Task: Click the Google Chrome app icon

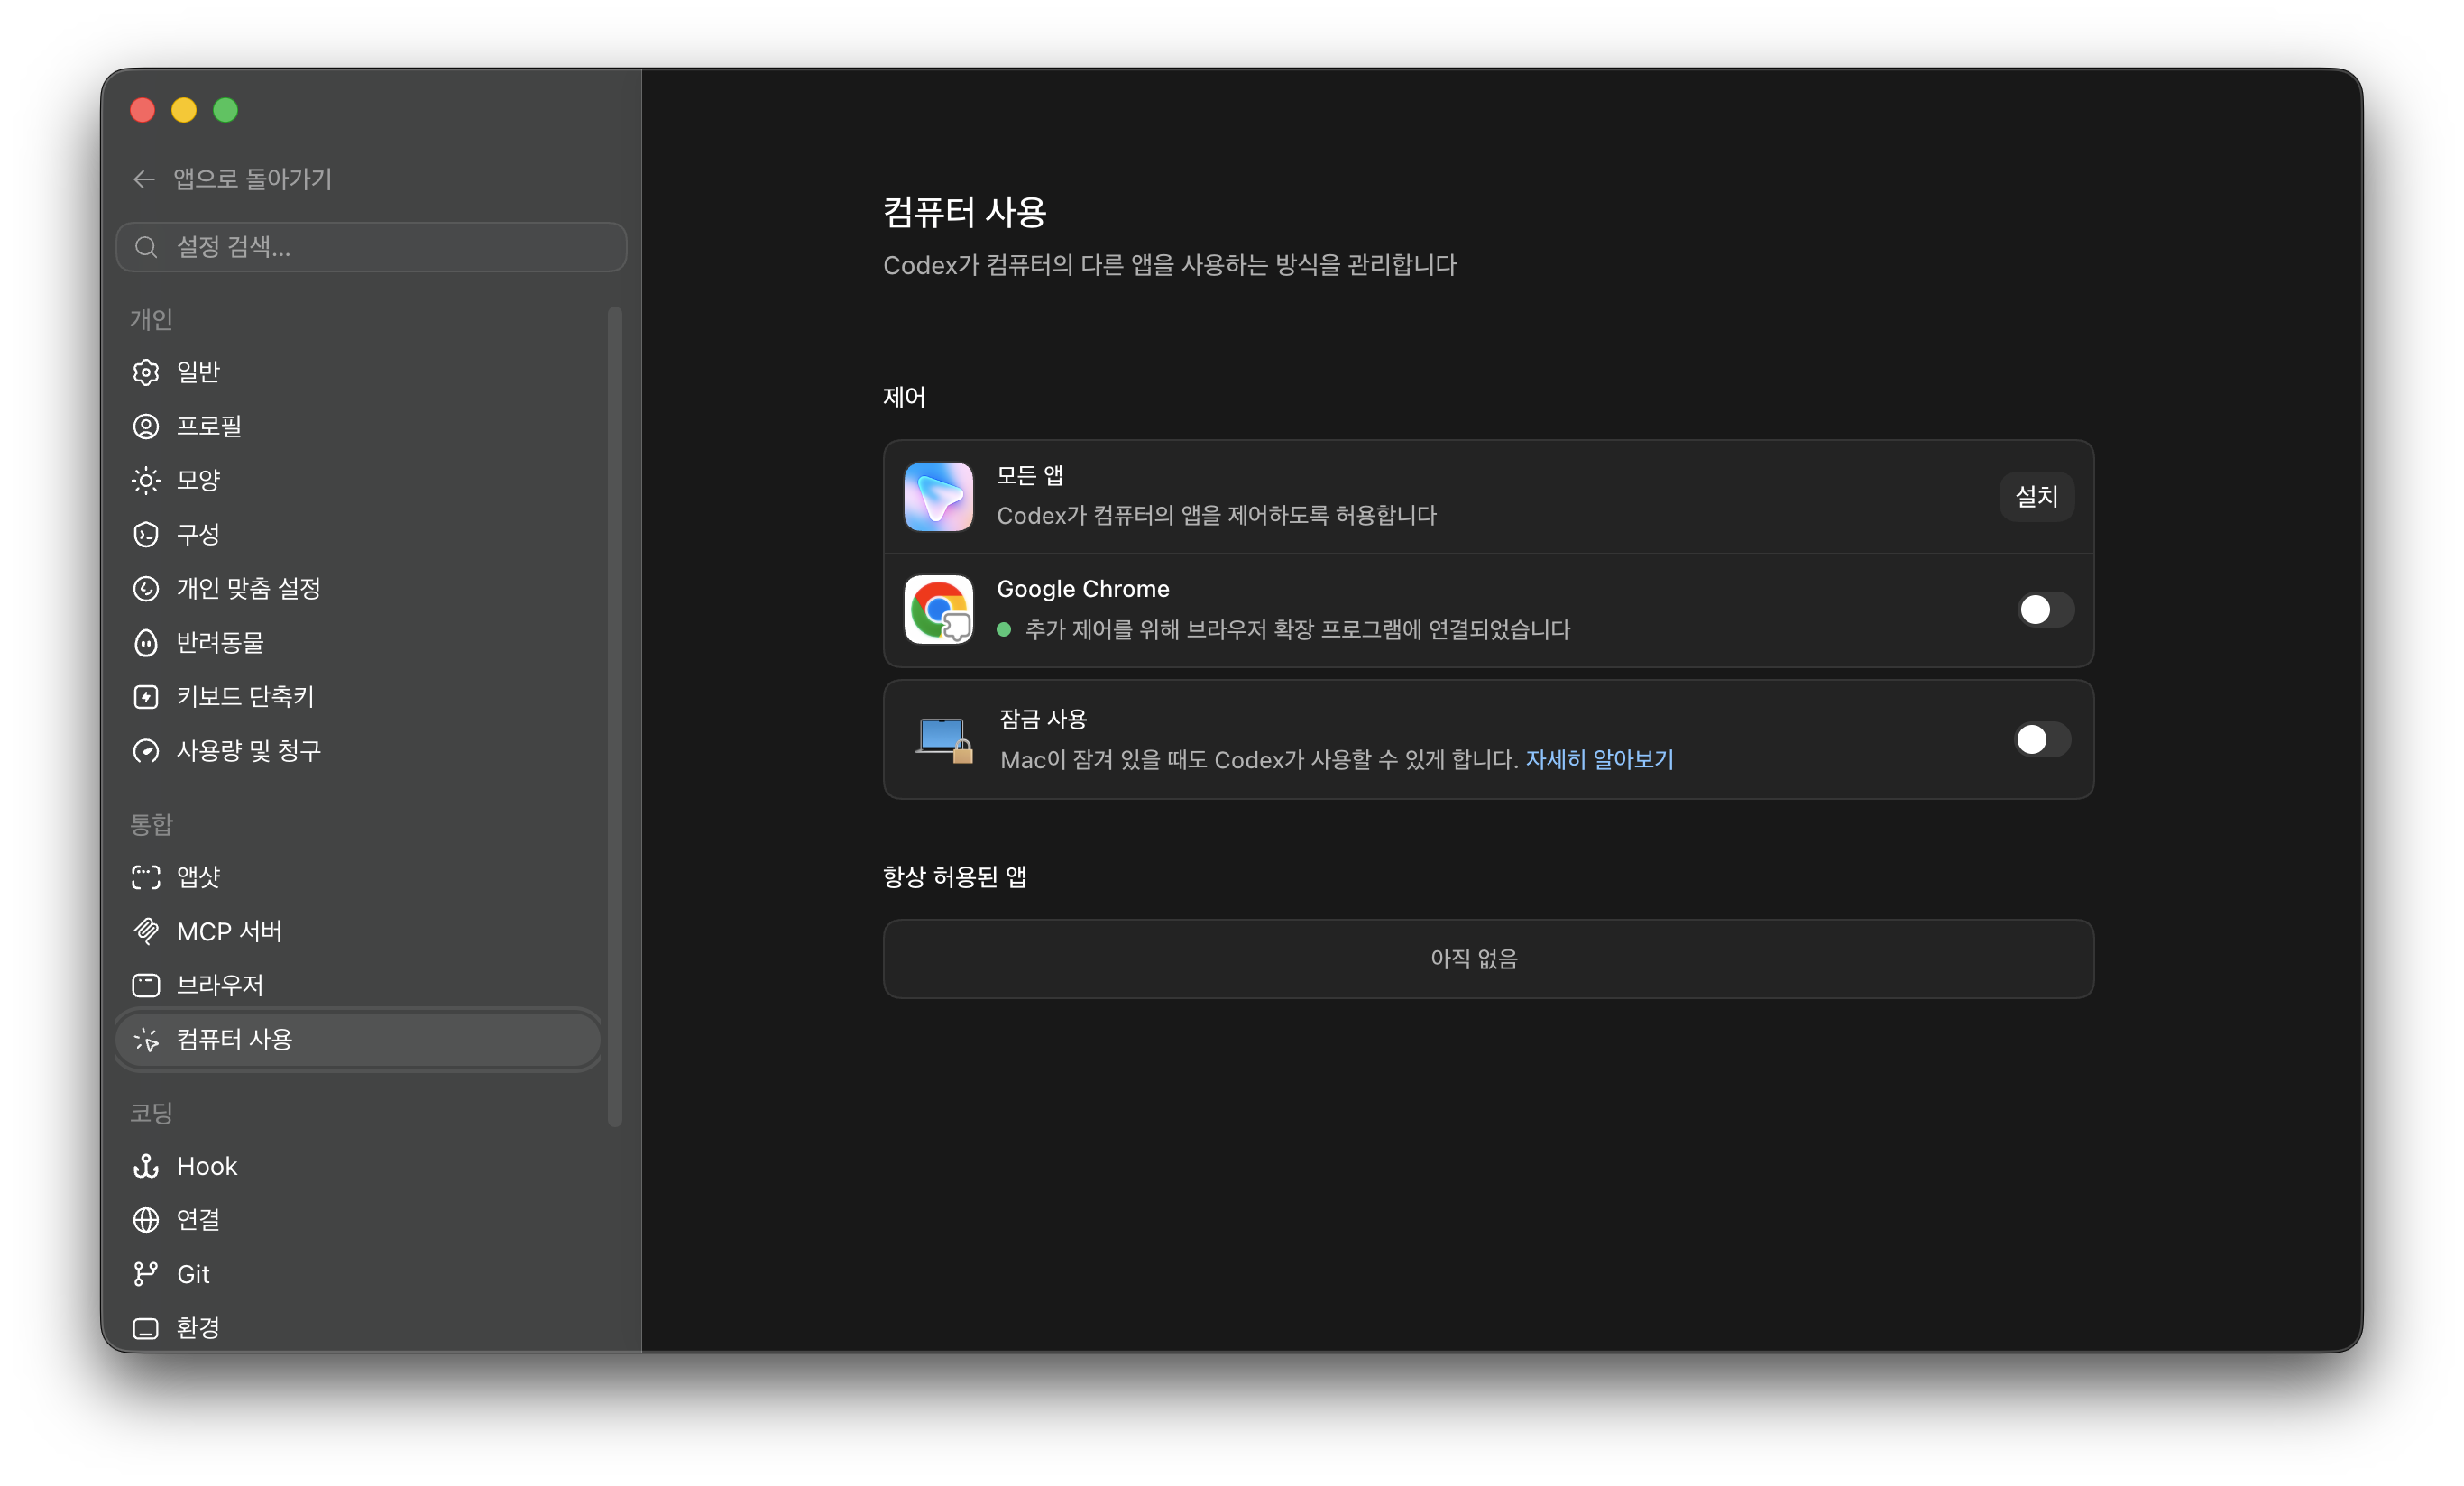Action: coord(938,609)
